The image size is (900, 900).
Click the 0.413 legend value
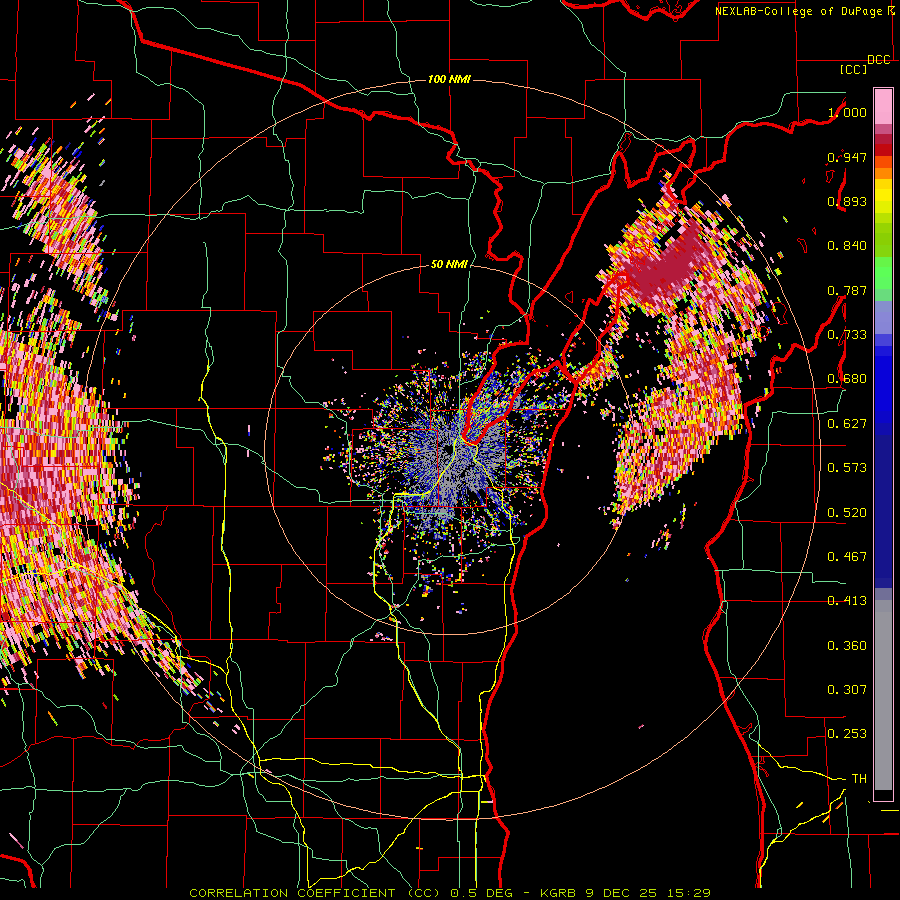point(847,601)
